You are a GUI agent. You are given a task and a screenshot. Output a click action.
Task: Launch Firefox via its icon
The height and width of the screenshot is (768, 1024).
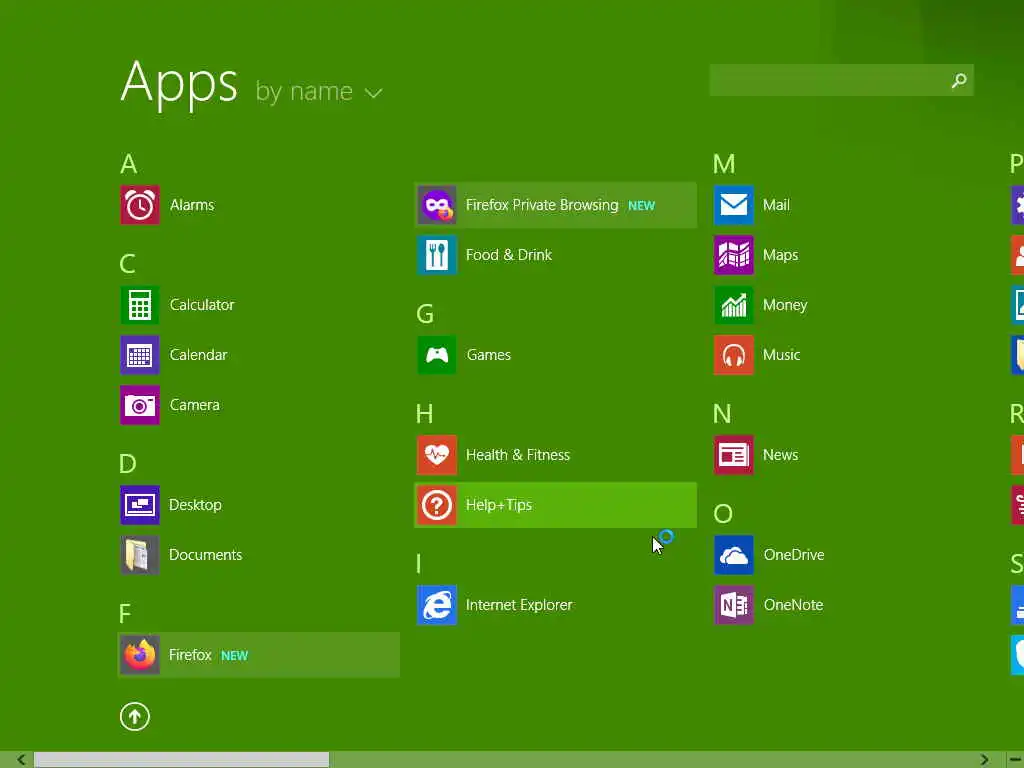click(x=140, y=655)
